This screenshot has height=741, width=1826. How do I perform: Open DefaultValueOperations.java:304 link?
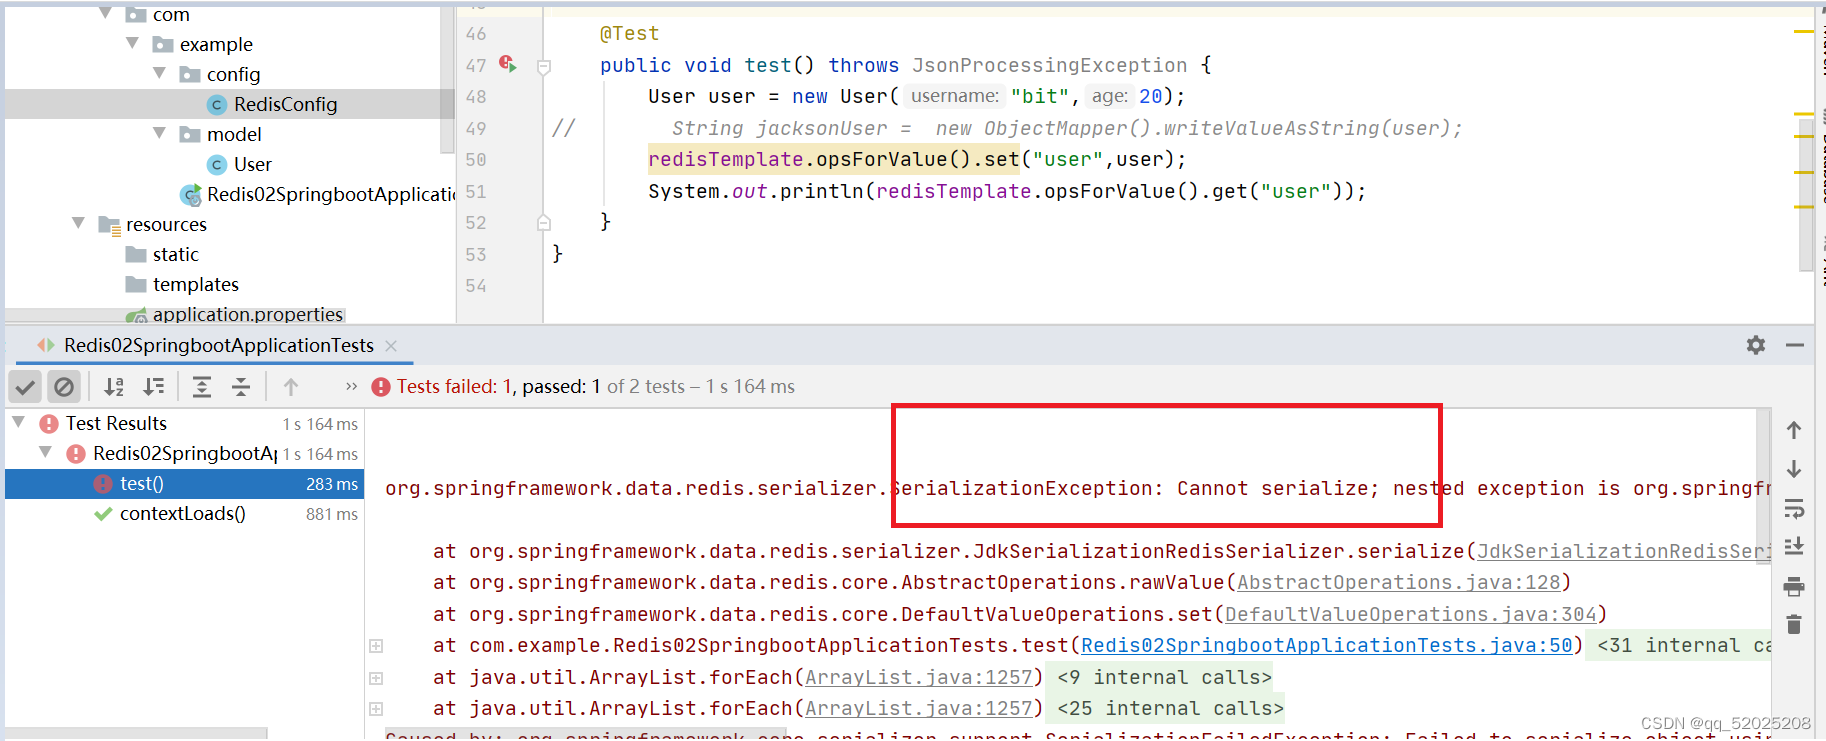point(1410,614)
